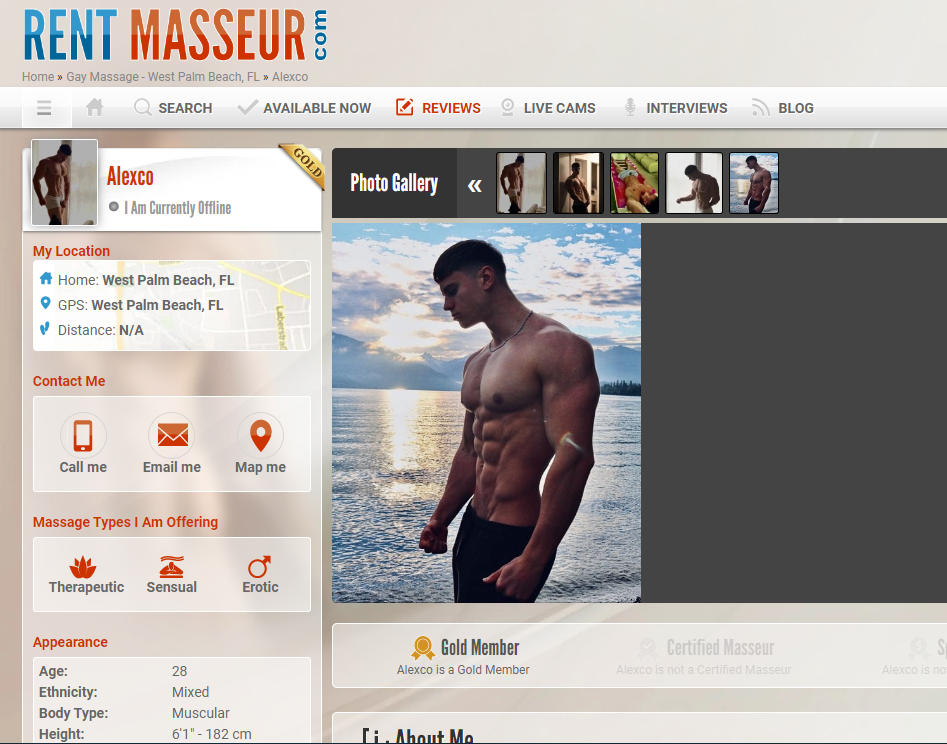Open Gay Massage - West Palm Beach breadcrumb
Image resolution: width=947 pixels, height=744 pixels.
[163, 77]
